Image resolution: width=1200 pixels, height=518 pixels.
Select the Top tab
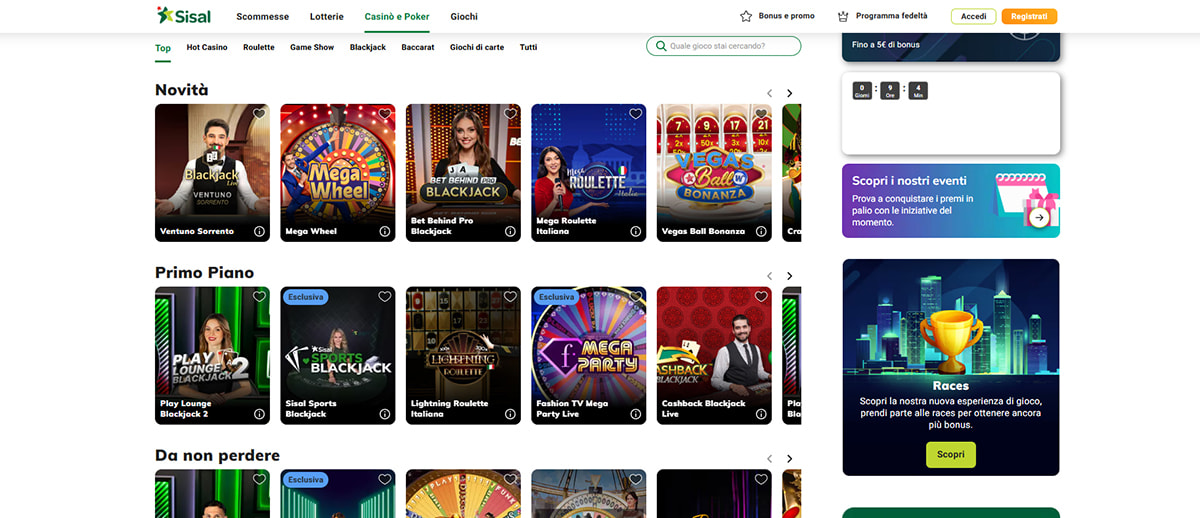163,47
